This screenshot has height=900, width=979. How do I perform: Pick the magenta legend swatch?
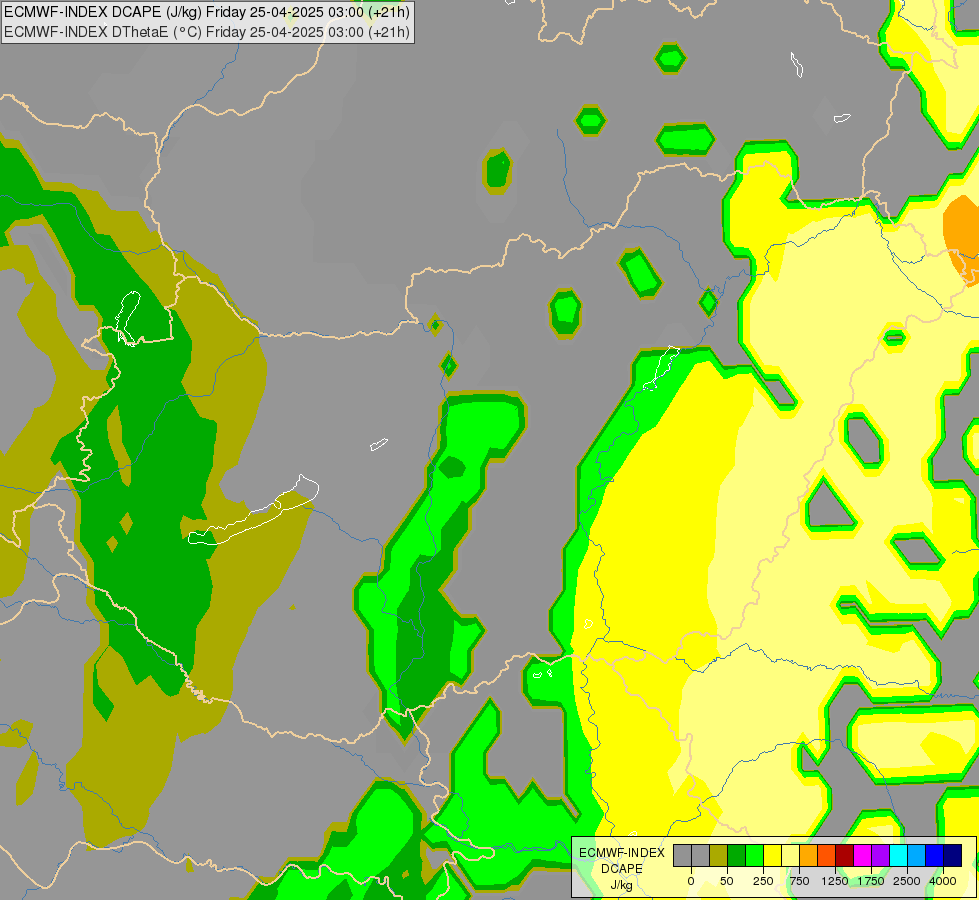[x=862, y=856]
